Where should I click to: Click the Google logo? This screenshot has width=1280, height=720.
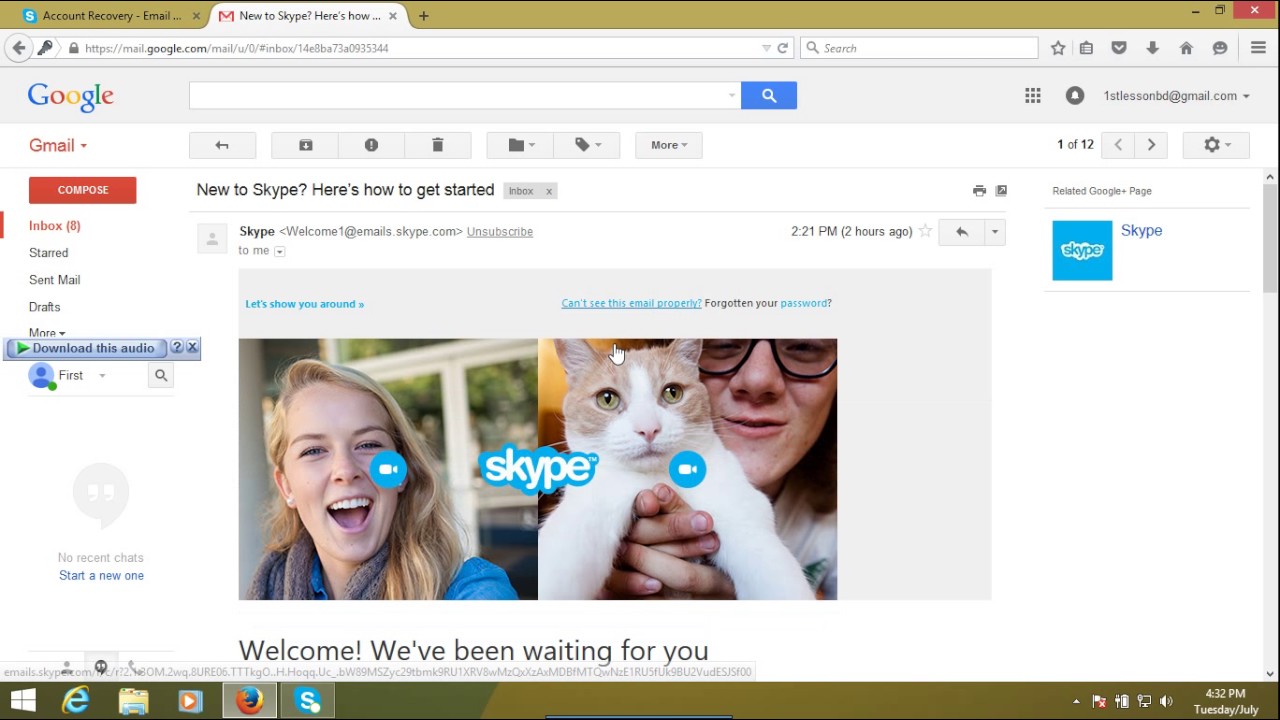click(70, 96)
